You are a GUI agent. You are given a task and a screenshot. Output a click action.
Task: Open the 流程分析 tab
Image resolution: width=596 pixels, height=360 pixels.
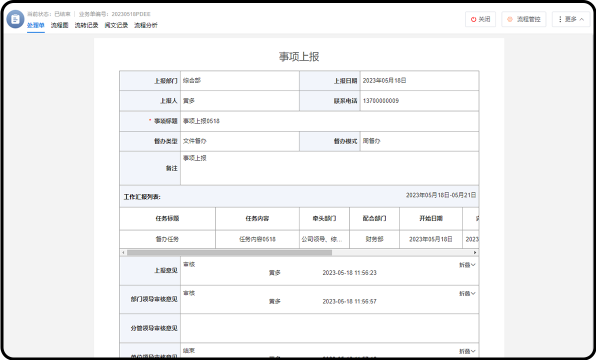click(146, 25)
